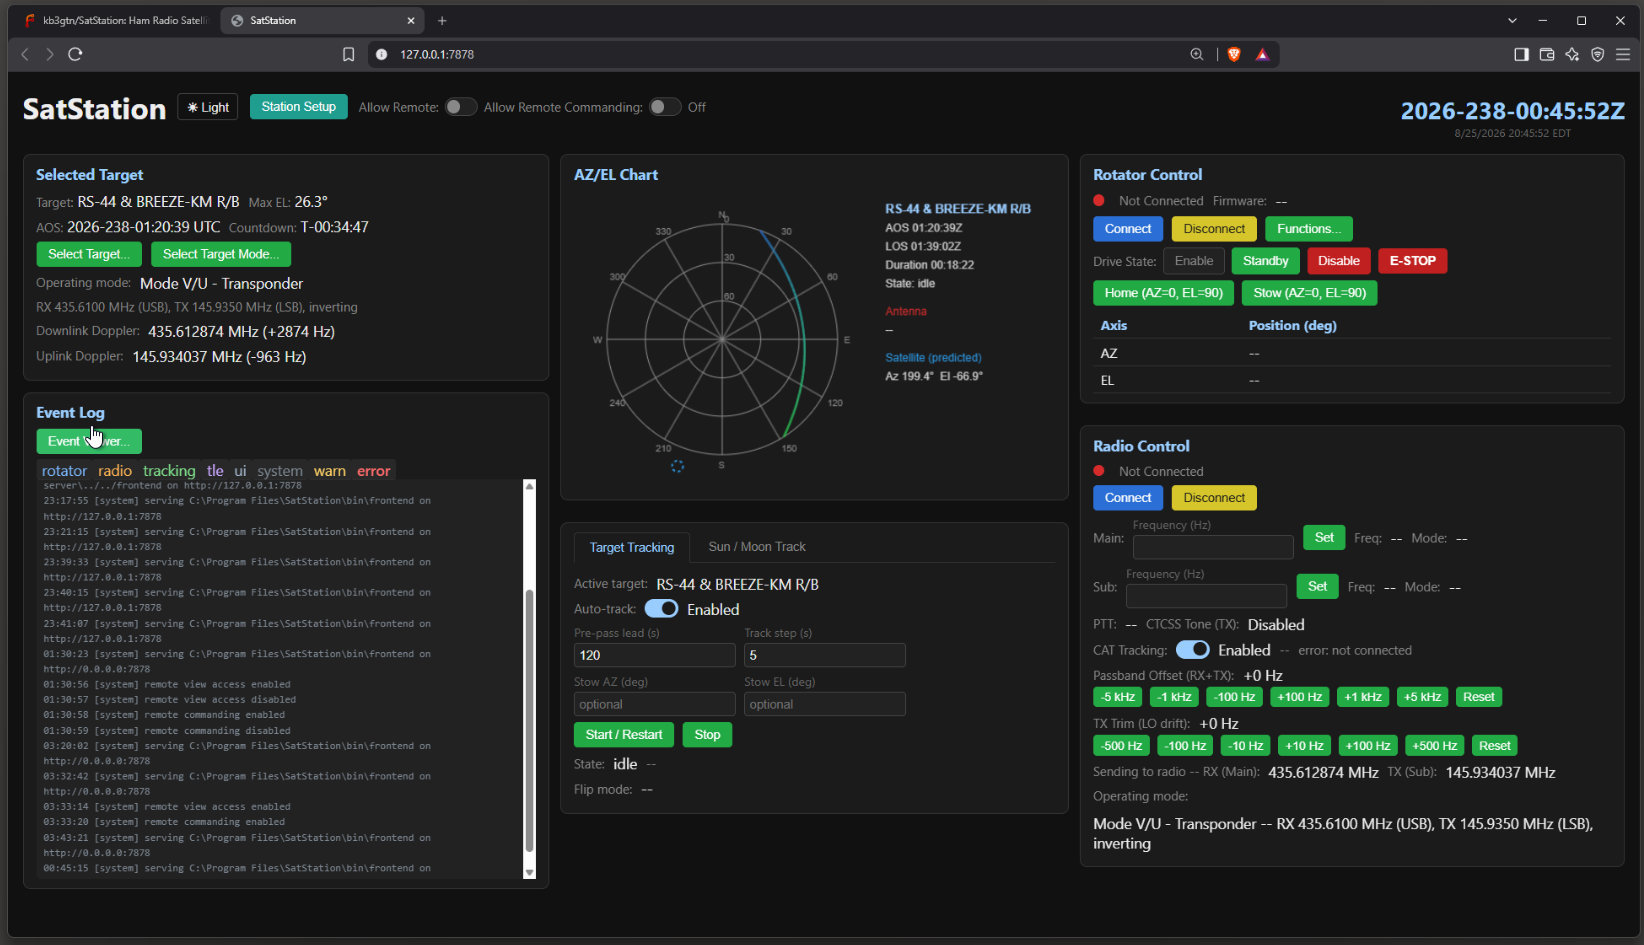Click event log scrollbar up arrow
This screenshot has width=1644, height=945.
pos(530,486)
